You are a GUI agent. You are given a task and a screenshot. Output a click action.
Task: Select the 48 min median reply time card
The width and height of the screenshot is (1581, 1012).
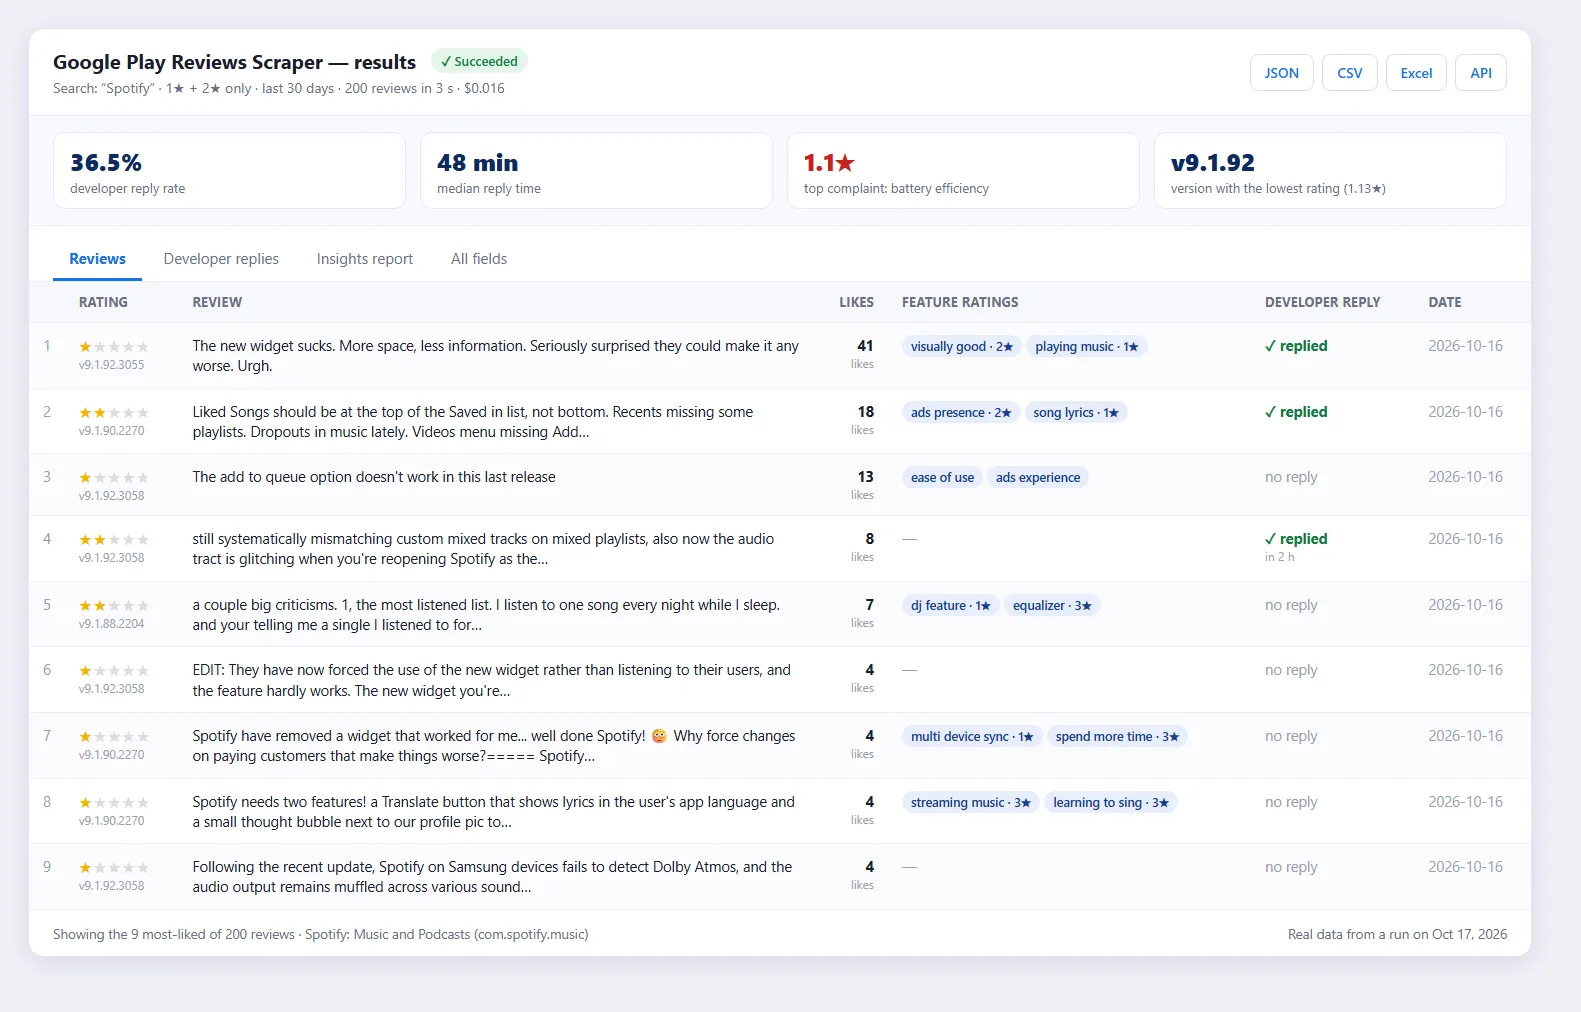click(x=596, y=171)
